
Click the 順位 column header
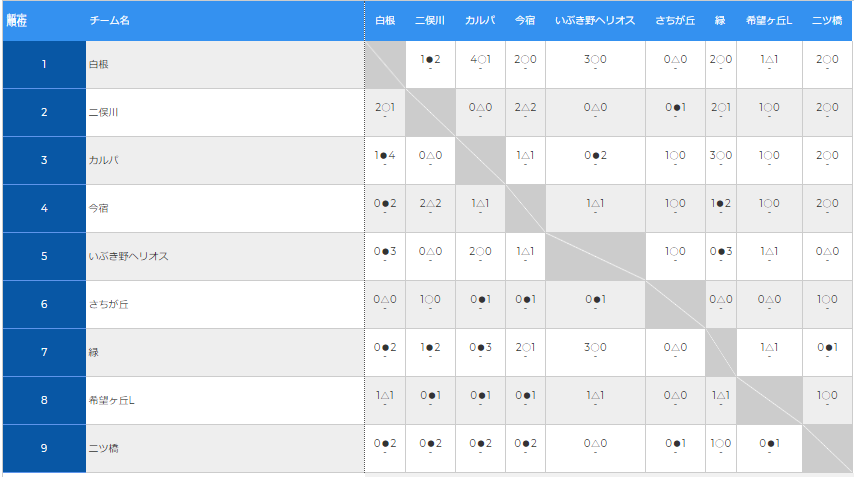pos(17,21)
